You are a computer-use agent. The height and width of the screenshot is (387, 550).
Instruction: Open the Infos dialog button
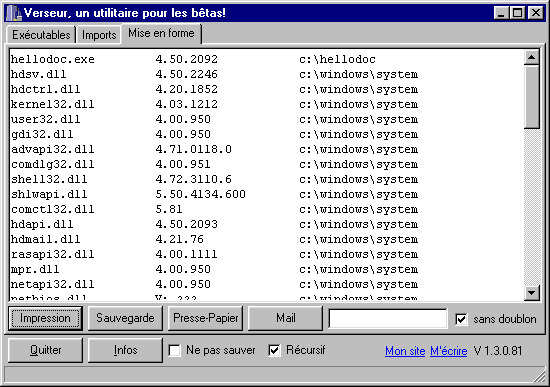pyautogui.click(x=125, y=350)
